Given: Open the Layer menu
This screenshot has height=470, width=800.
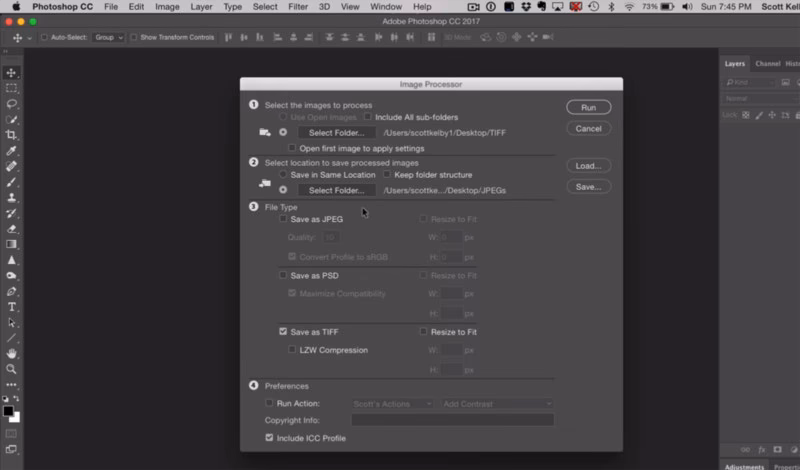Looking at the screenshot, I should click(x=202, y=7).
